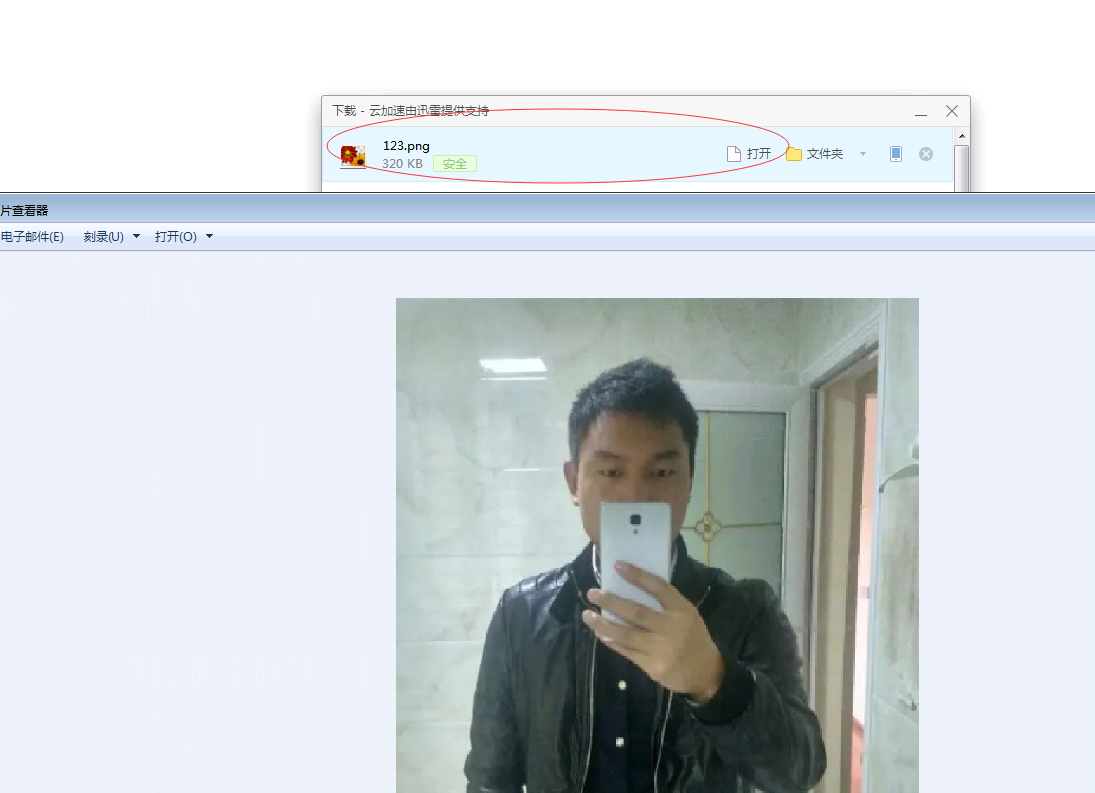
Task: Click the photo viewer title bar
Action: pos(548,209)
